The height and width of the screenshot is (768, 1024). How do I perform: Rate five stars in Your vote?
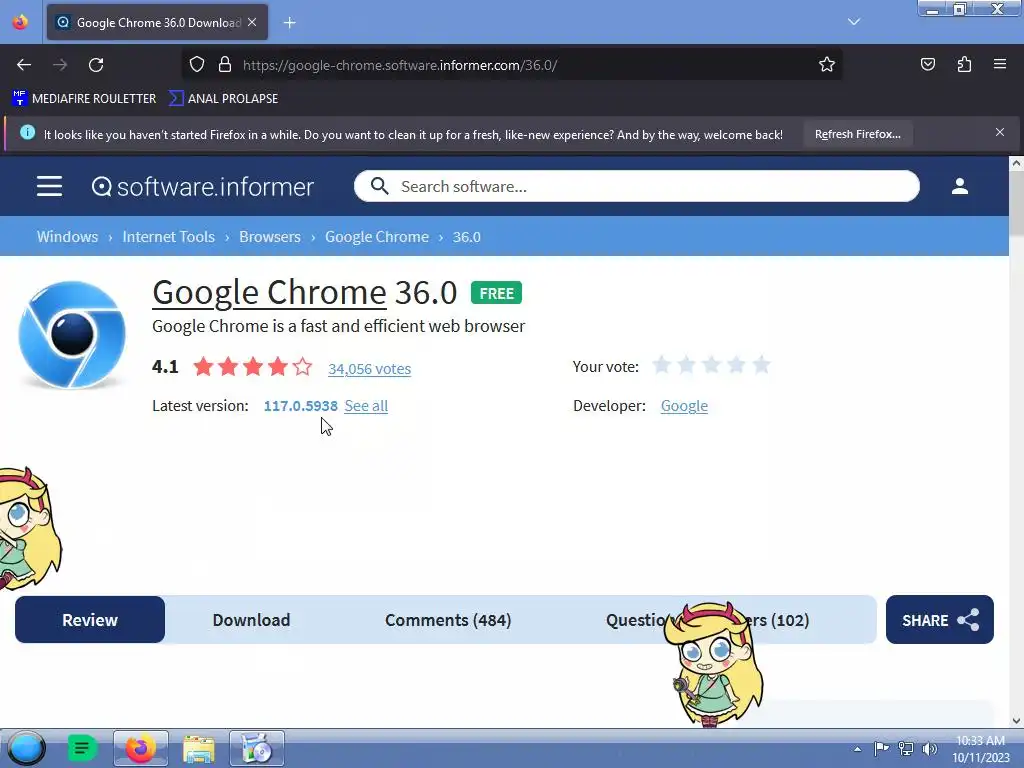(x=761, y=364)
